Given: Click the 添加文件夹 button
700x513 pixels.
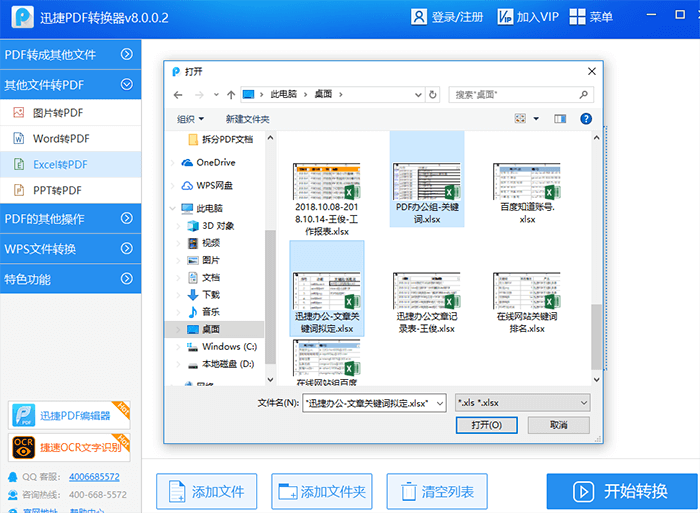Looking at the screenshot, I should pyautogui.click(x=322, y=492).
